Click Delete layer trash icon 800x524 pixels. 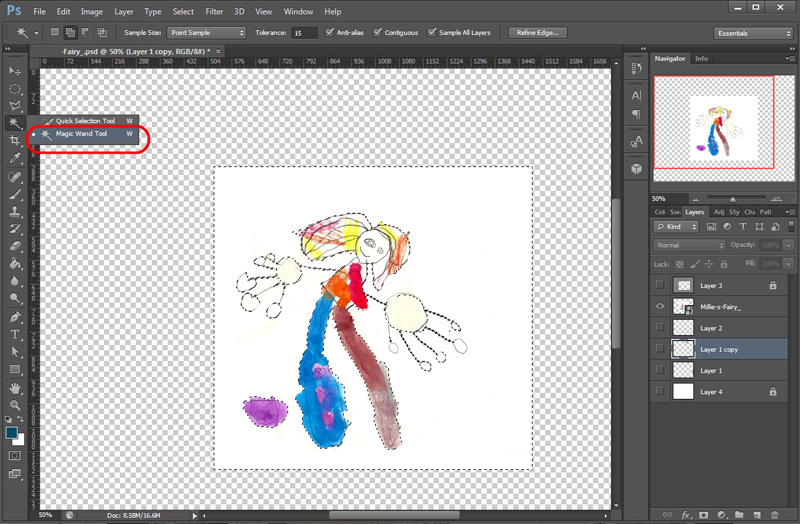[774, 515]
